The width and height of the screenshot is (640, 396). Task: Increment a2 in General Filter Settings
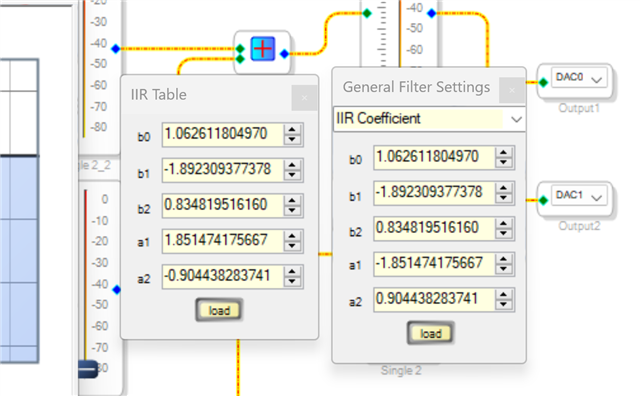(504, 295)
